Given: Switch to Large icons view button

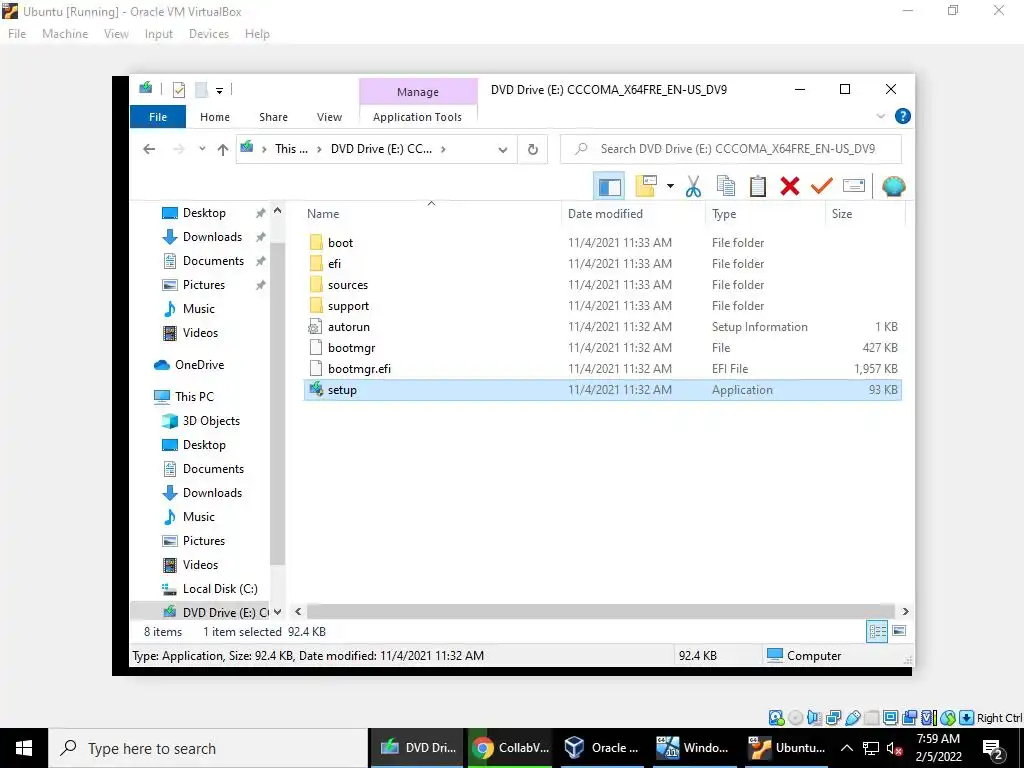Looking at the screenshot, I should pos(899,632).
